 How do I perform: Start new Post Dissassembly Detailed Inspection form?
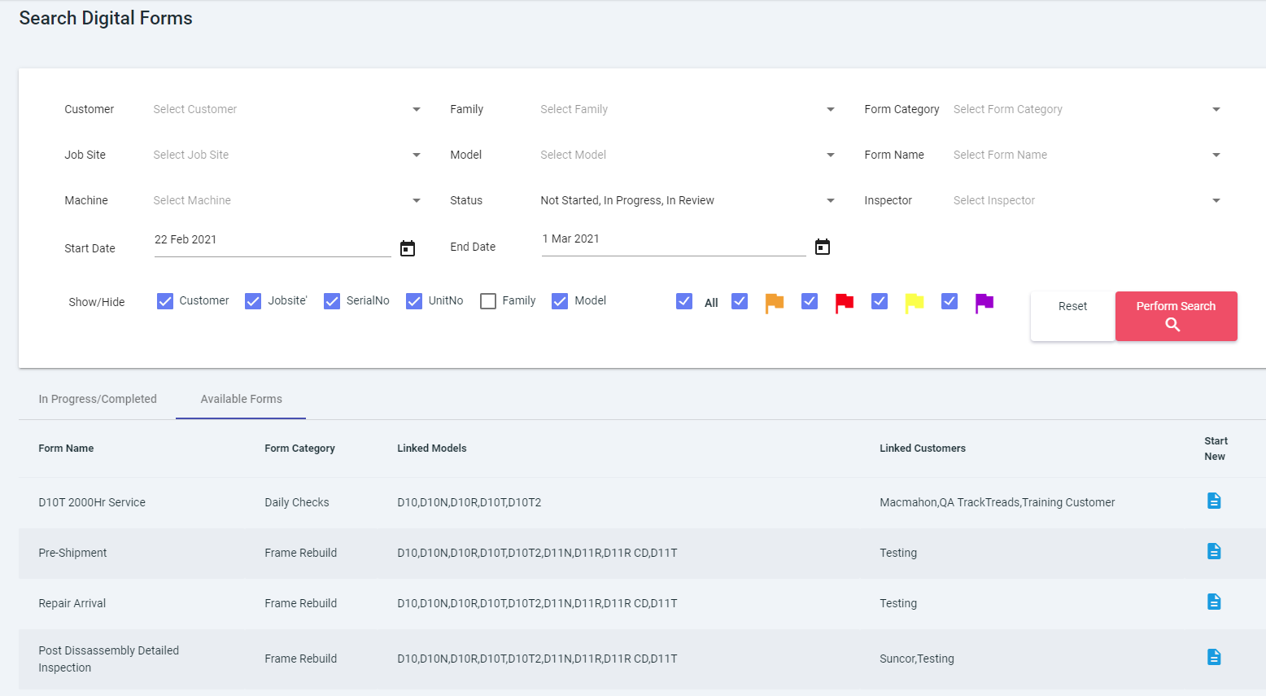[1214, 657]
